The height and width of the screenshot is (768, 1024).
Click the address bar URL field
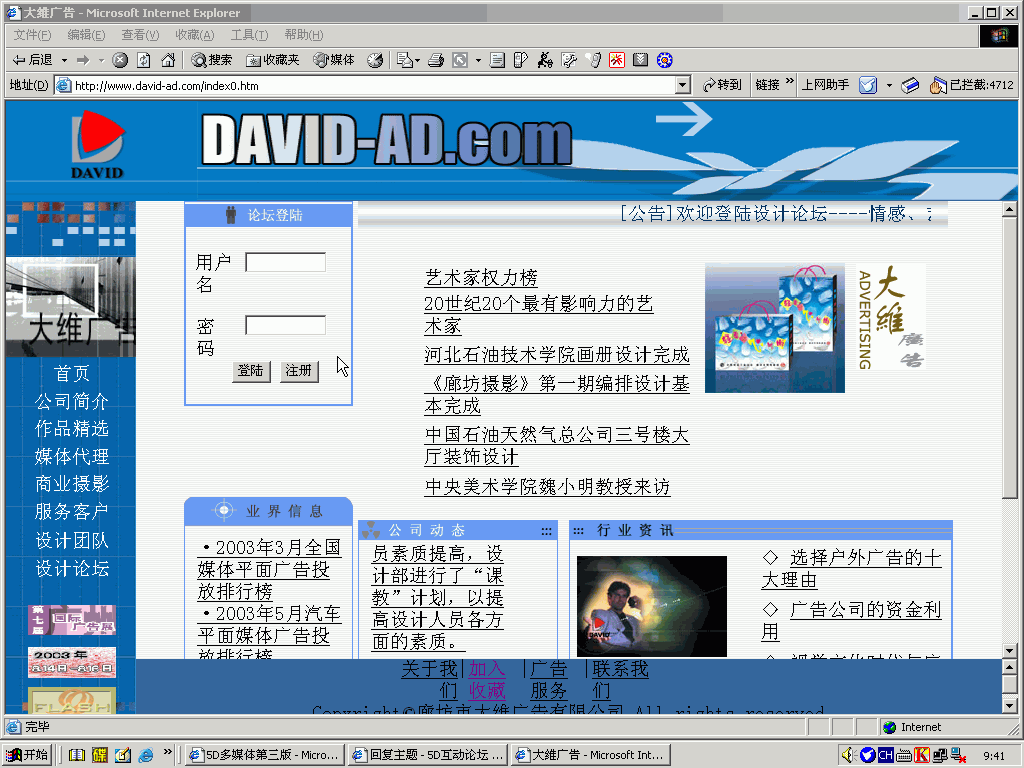pos(374,86)
